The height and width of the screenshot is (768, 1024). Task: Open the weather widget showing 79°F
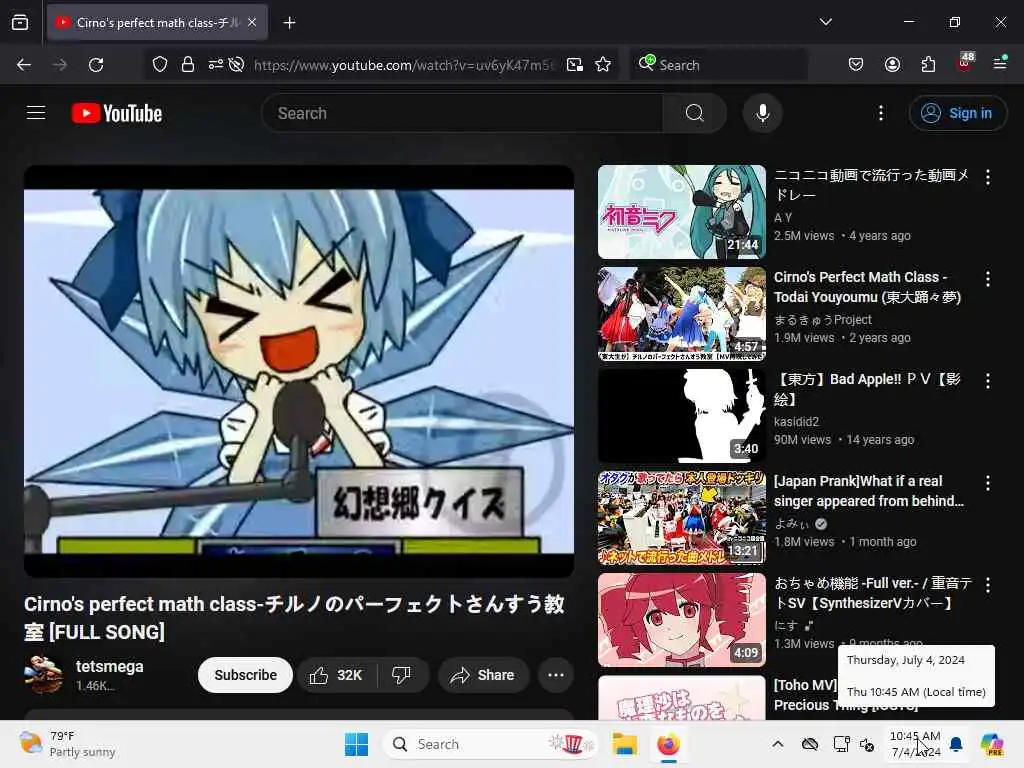(x=67, y=744)
